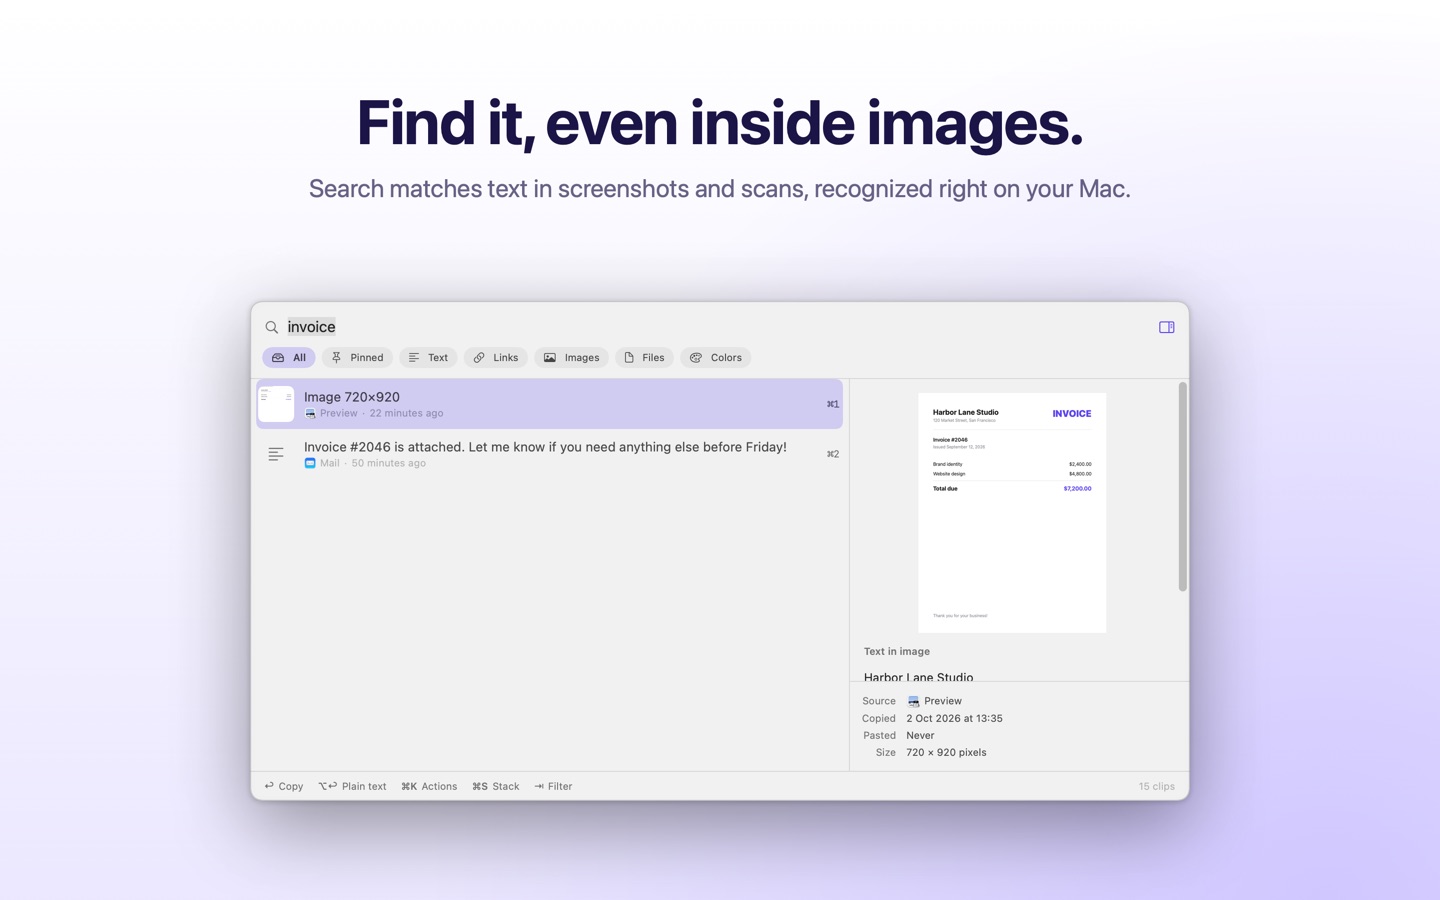This screenshot has width=1440, height=900.
Task: Click the Preview app icon in the image clip row
Action: [x=310, y=413]
